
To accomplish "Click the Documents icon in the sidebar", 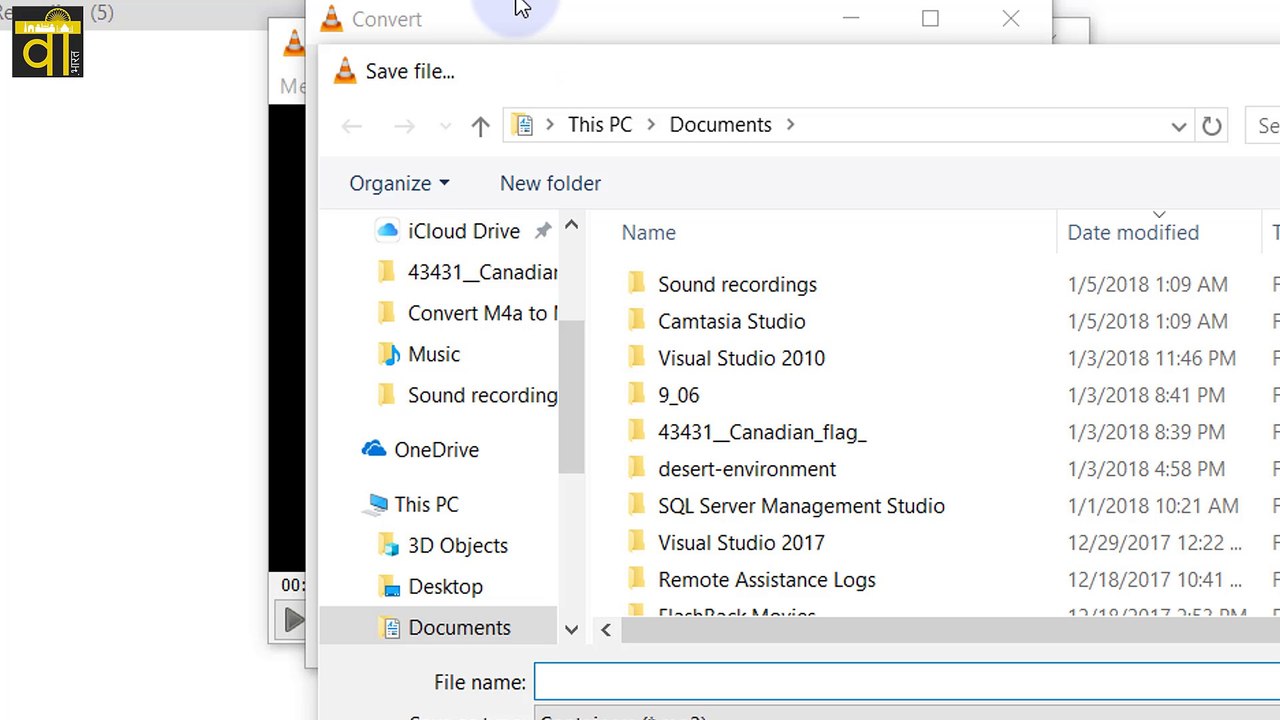I will (390, 628).
